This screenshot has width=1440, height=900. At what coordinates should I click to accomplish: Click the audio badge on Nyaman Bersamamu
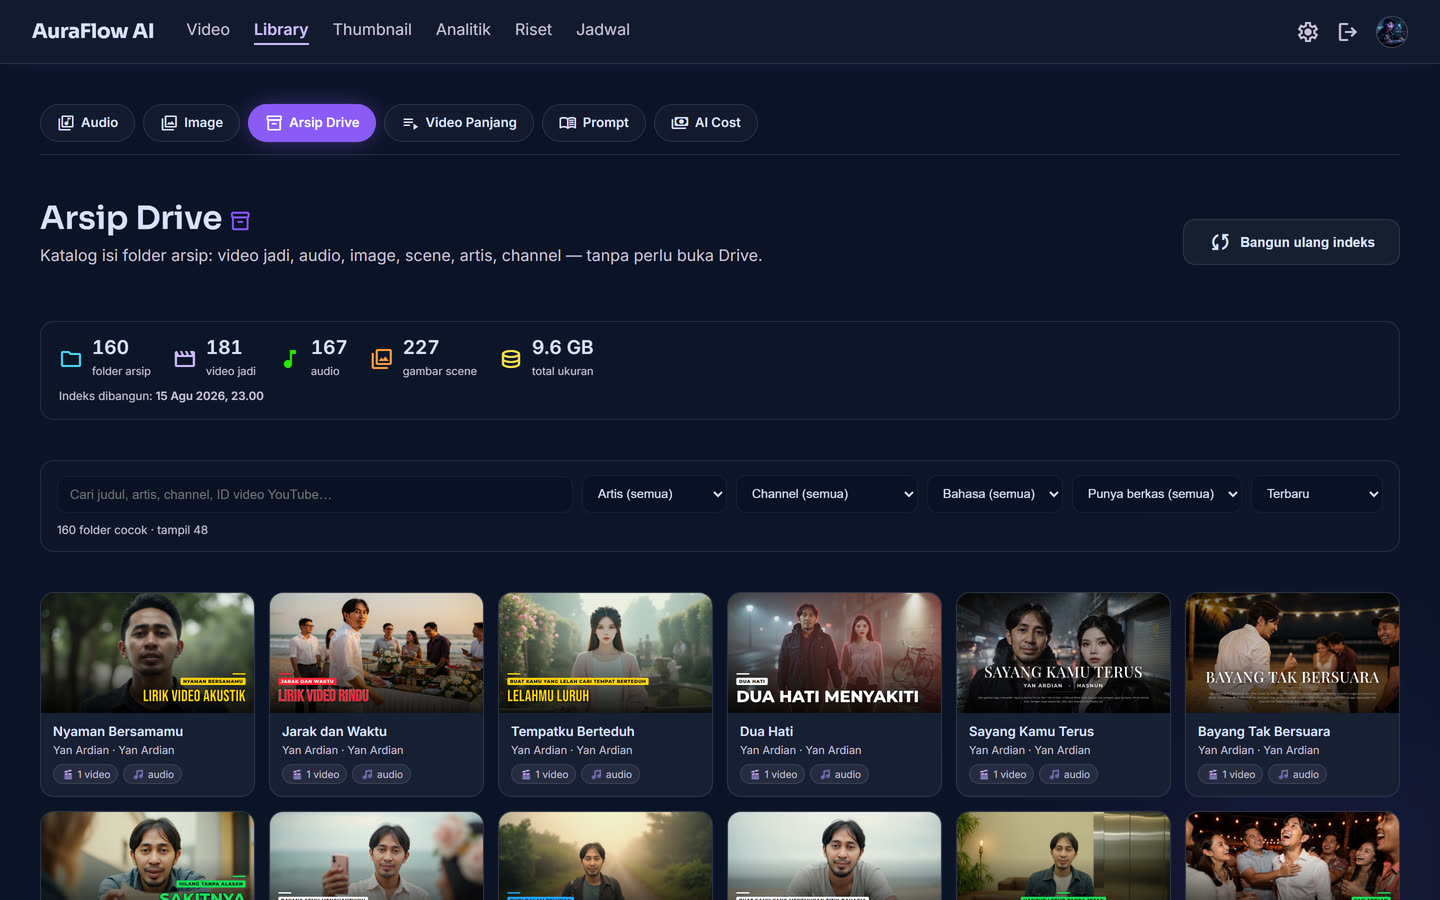pos(152,774)
